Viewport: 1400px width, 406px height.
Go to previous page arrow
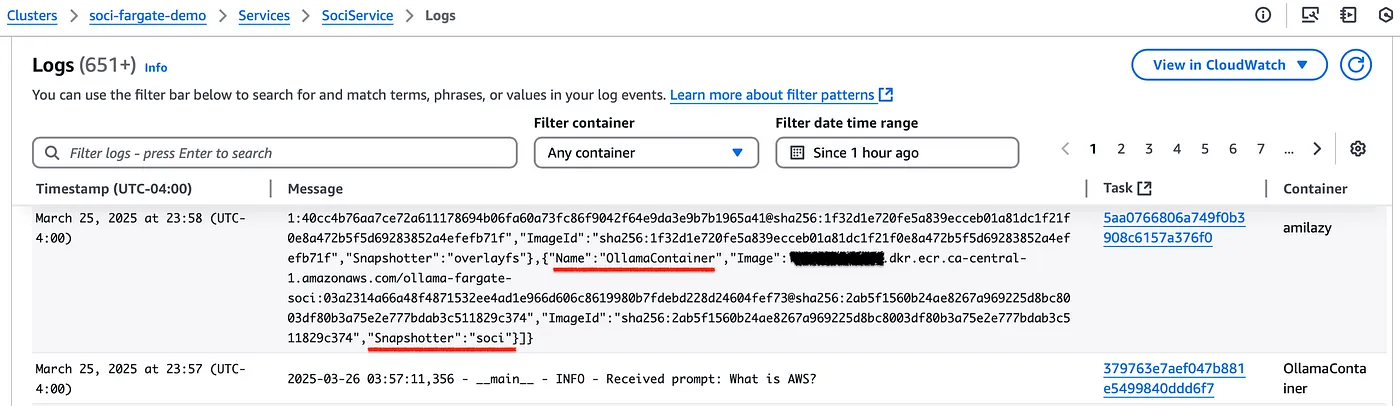1065,149
